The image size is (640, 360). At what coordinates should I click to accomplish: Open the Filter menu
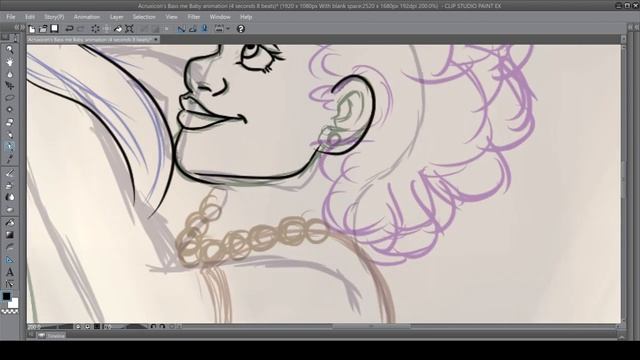(193, 17)
